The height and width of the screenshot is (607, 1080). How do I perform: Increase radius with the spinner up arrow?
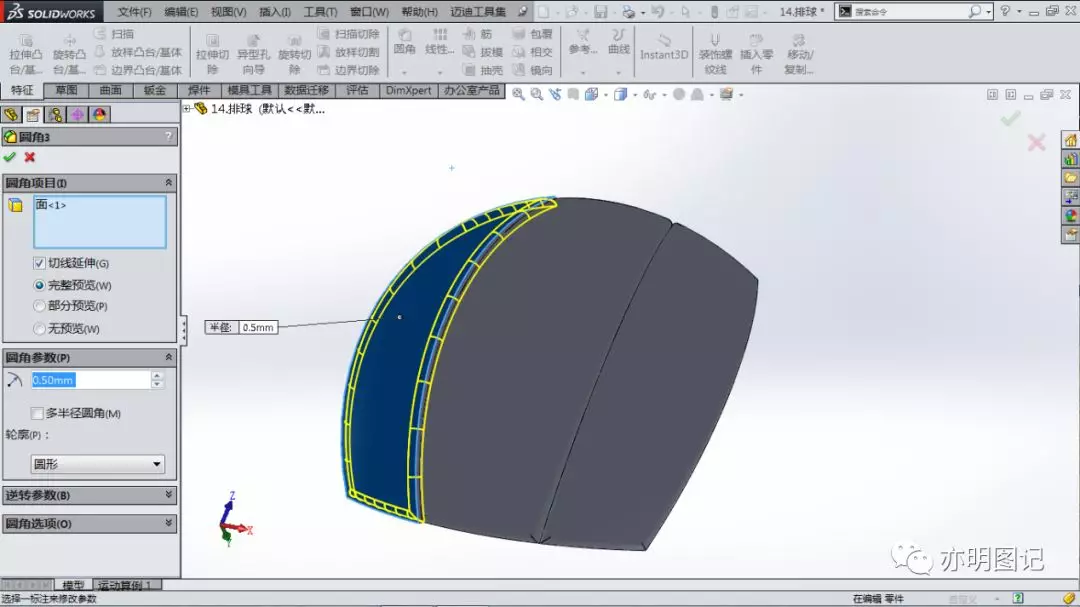157,375
